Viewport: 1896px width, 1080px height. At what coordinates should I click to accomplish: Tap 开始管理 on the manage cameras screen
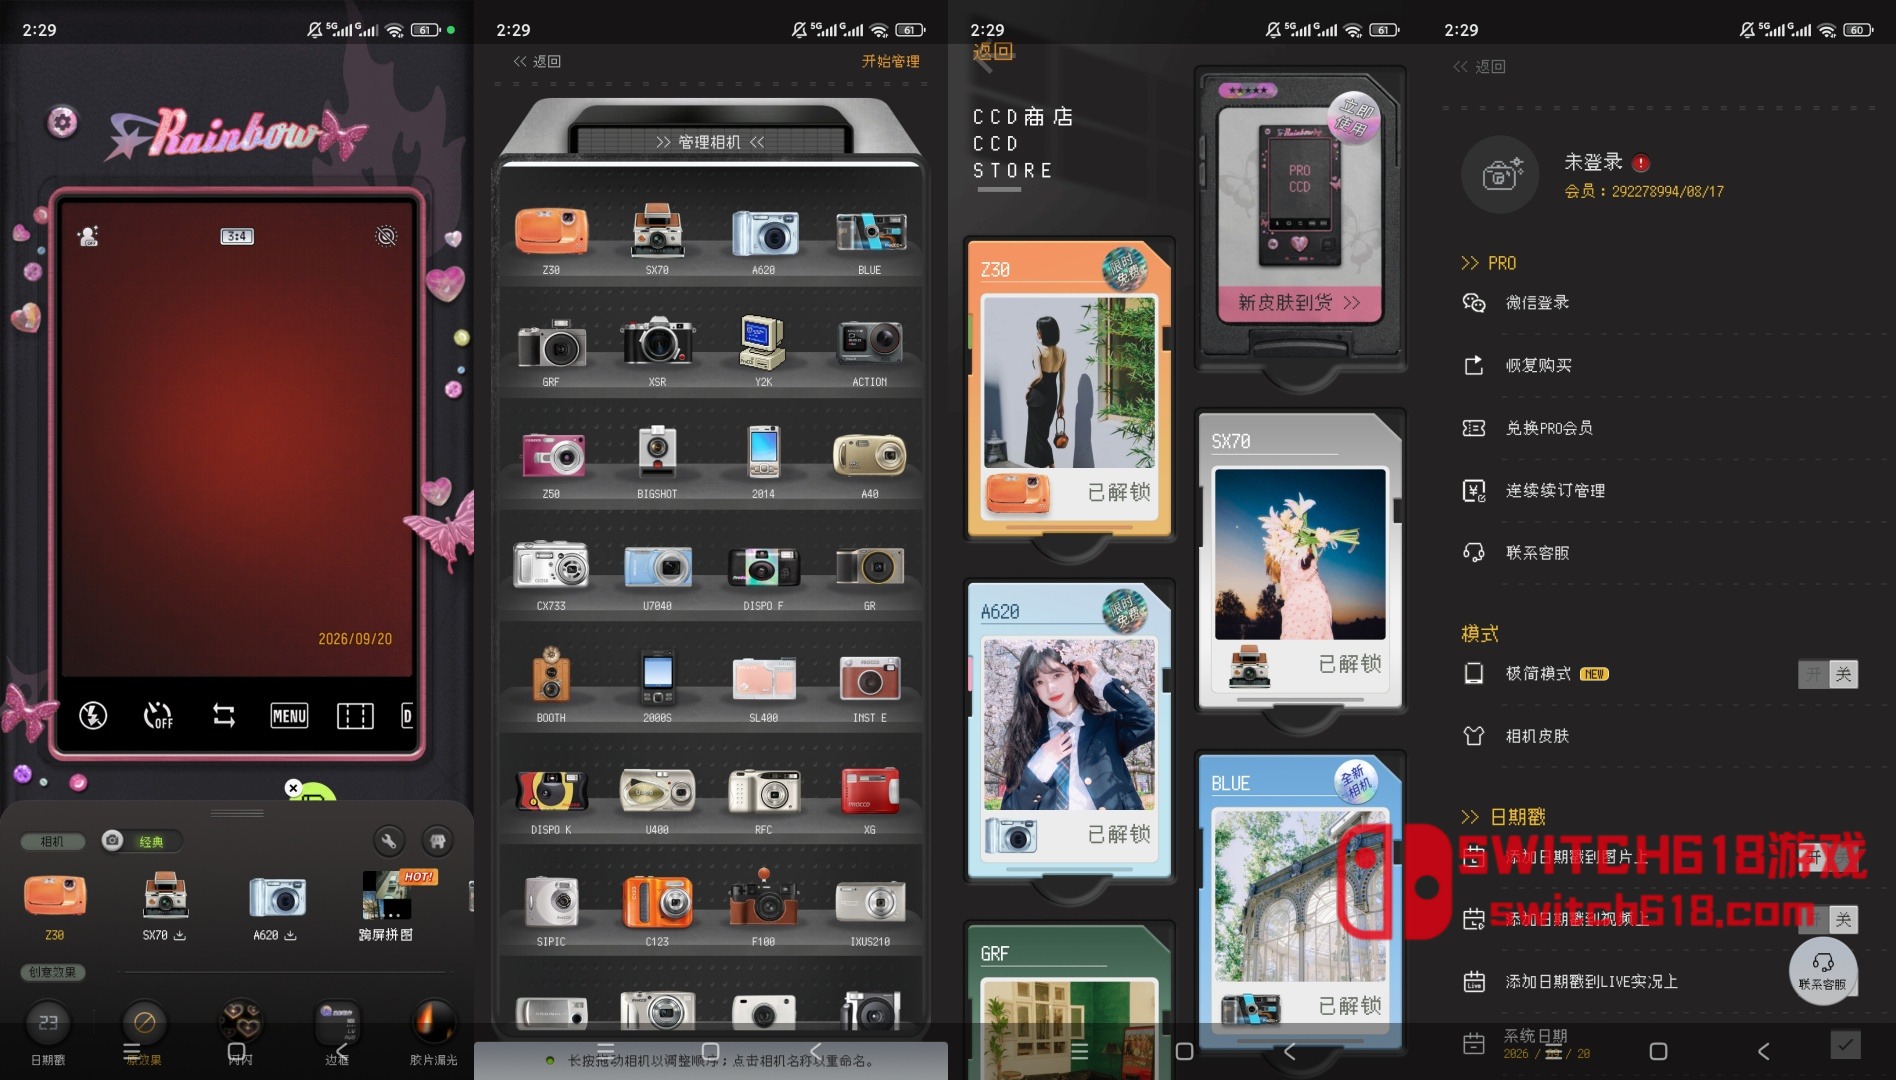tap(890, 61)
